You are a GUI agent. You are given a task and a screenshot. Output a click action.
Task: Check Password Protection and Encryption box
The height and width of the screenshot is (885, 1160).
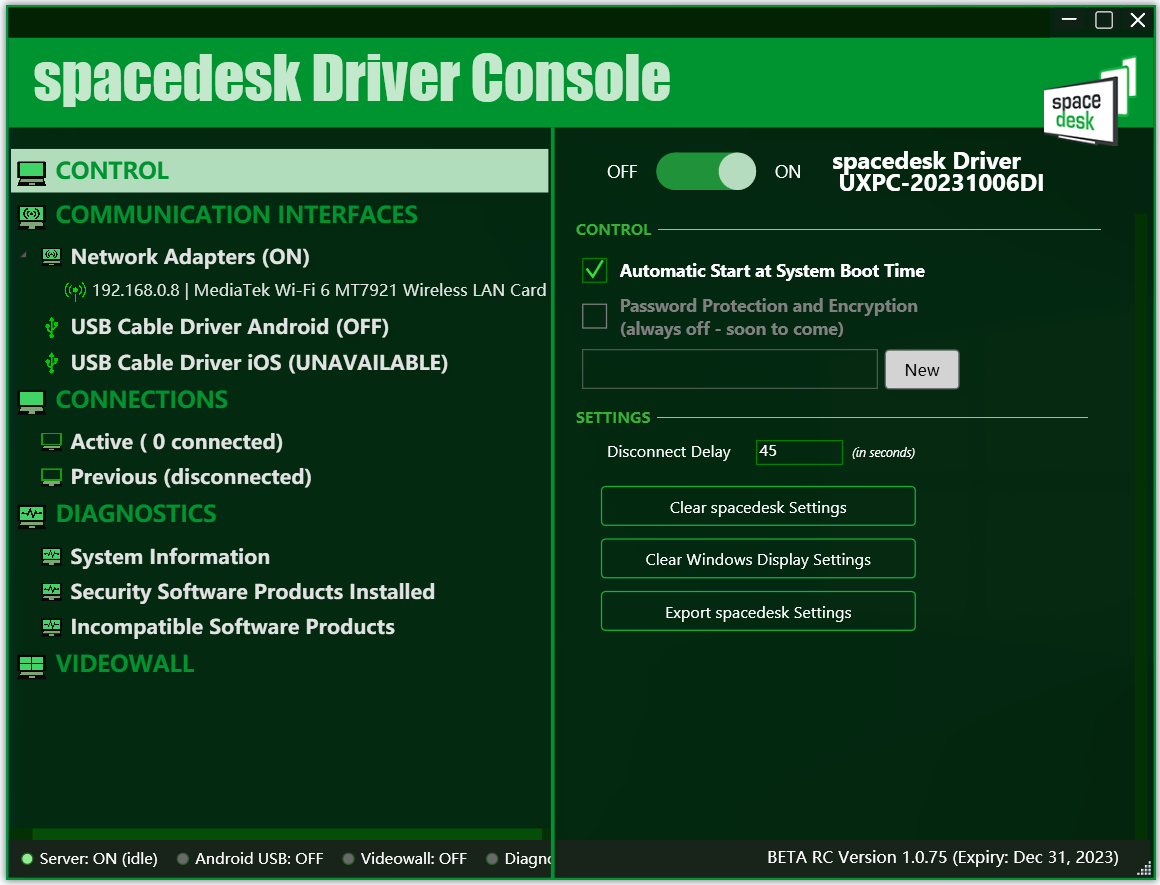click(x=595, y=317)
